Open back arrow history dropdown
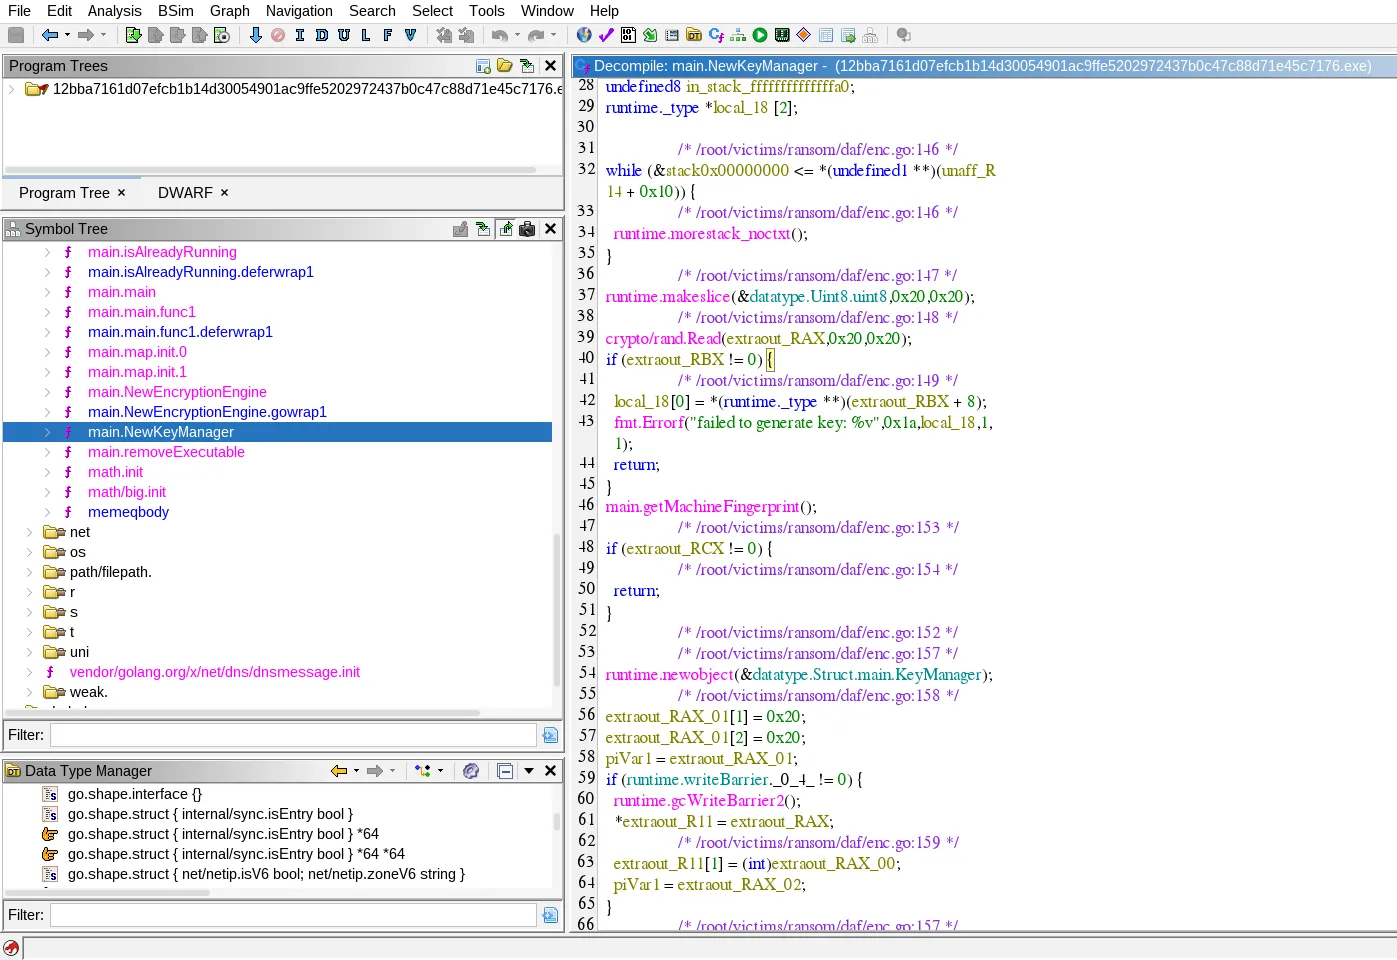This screenshot has width=1397, height=960. [x=67, y=35]
